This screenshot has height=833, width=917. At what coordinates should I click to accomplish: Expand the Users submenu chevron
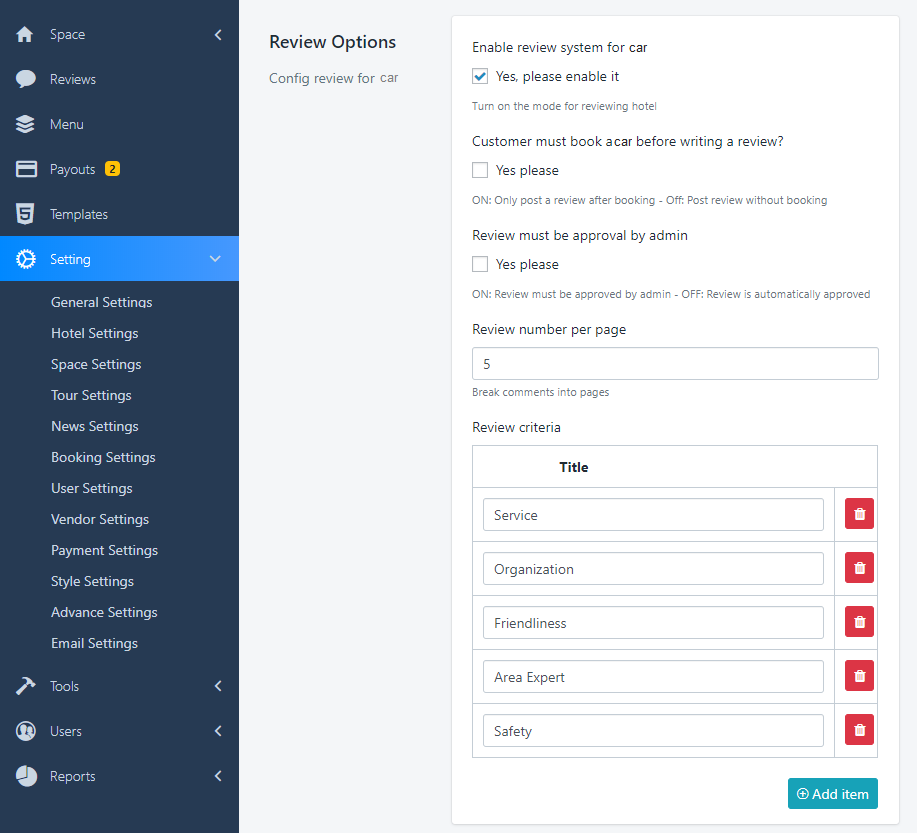point(218,731)
